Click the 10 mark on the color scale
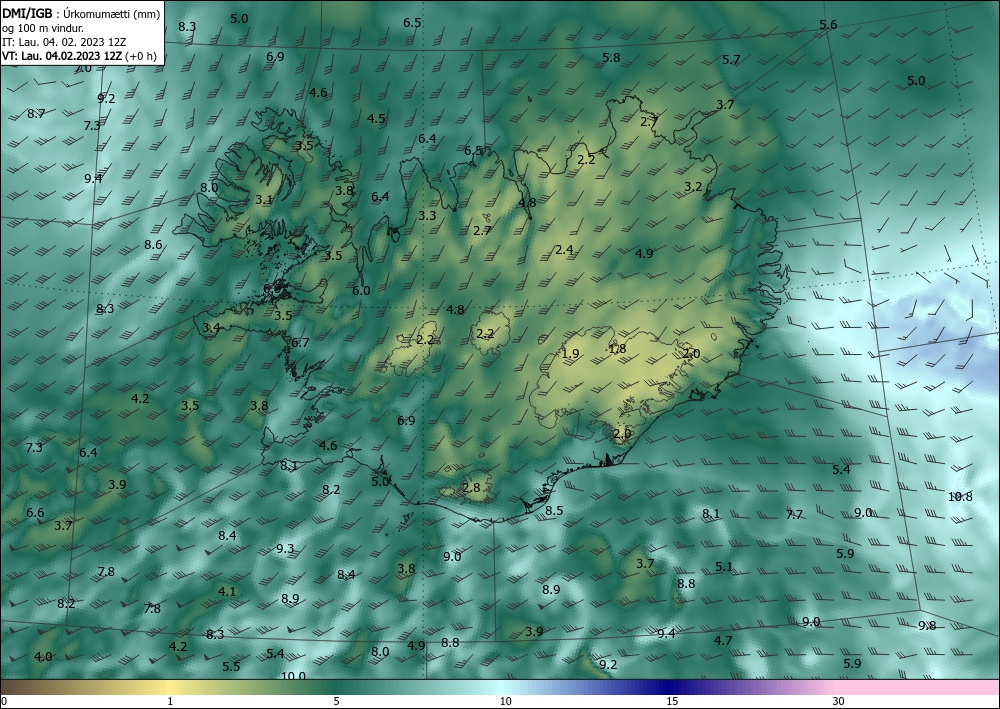Image resolution: width=1000 pixels, height=709 pixels. (x=505, y=701)
